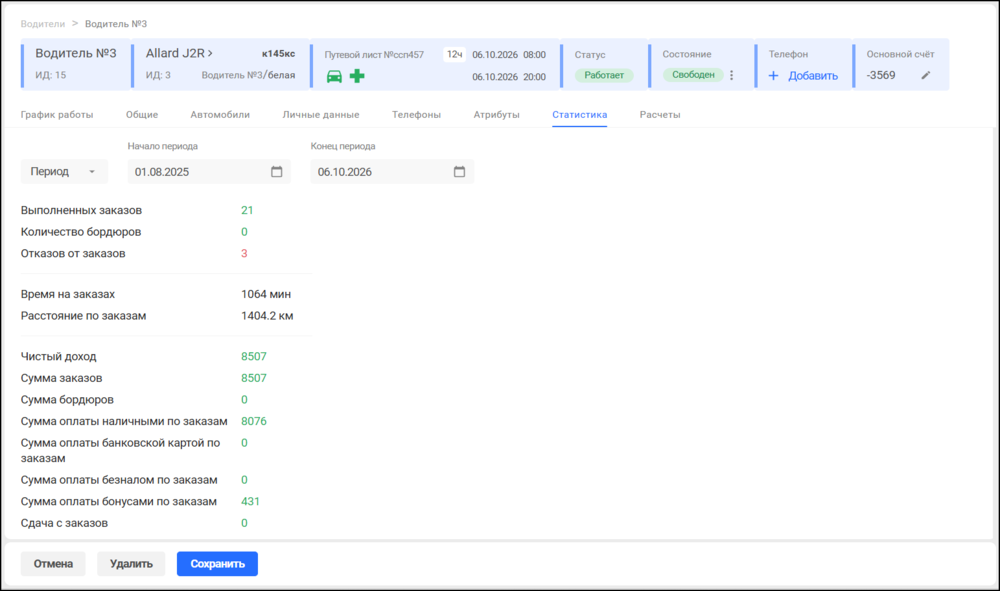Click the pencil icon to edit Основной счёт

click(x=925, y=75)
